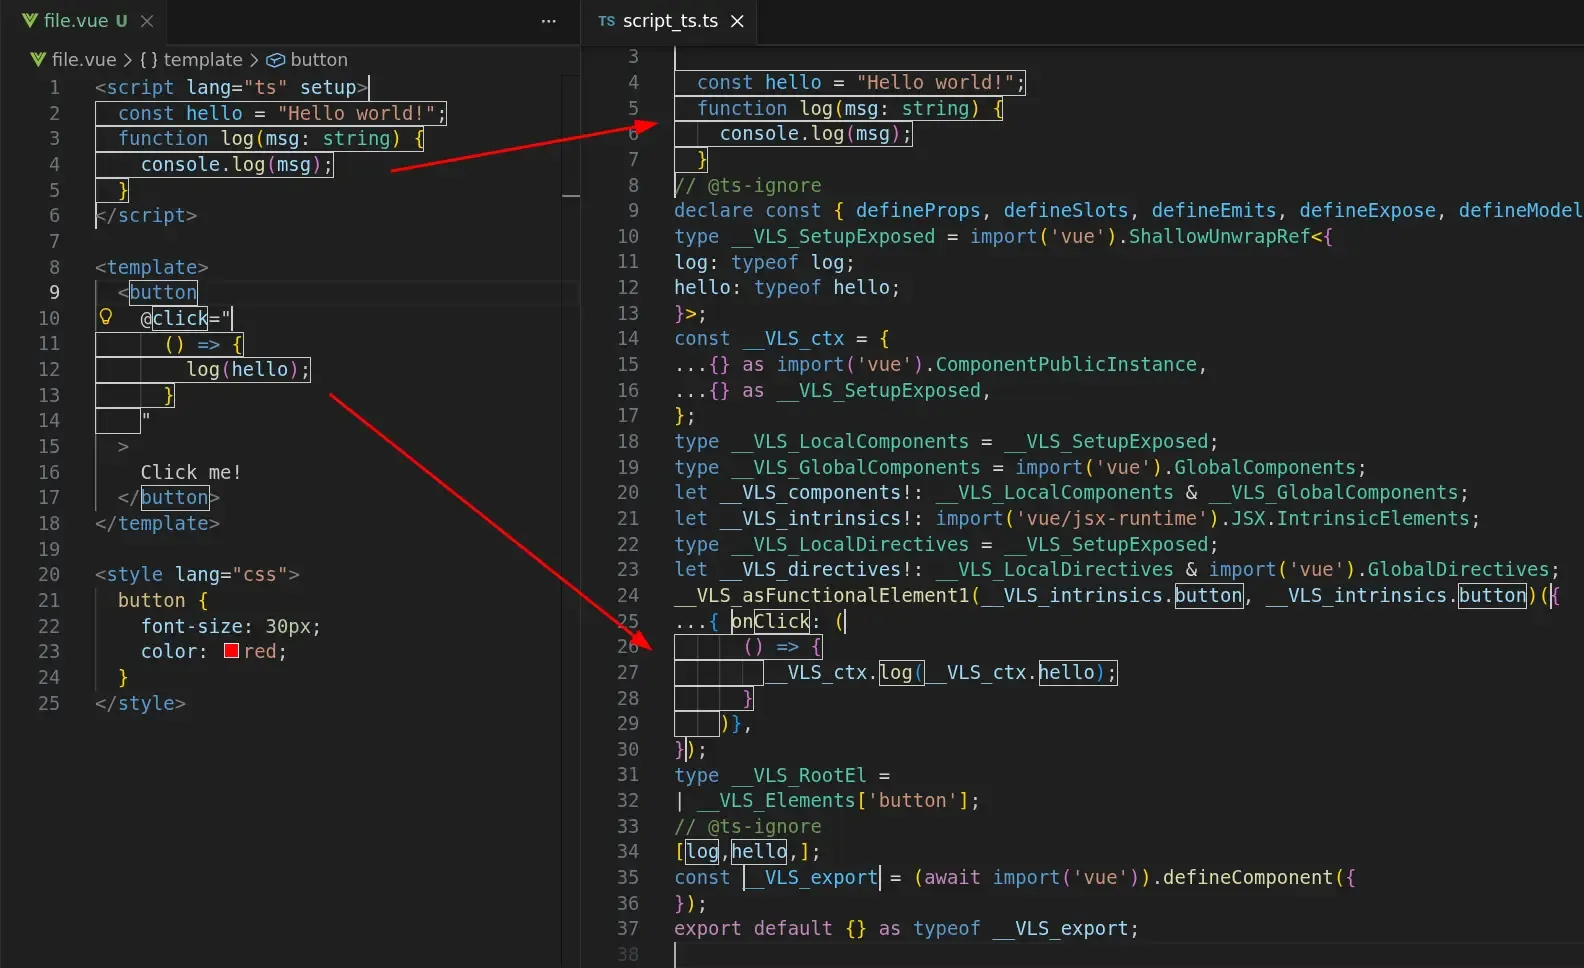Open the script_ts.ts editor tab
The width and height of the screenshot is (1584, 968).
[x=671, y=21]
